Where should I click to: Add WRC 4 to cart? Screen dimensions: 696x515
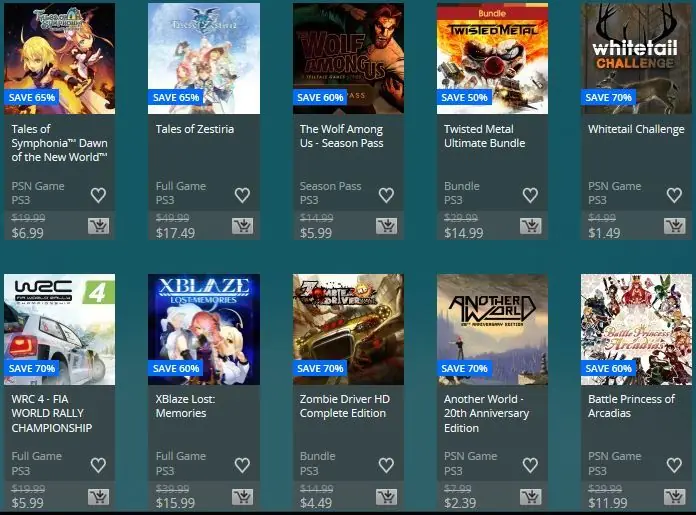[99, 497]
